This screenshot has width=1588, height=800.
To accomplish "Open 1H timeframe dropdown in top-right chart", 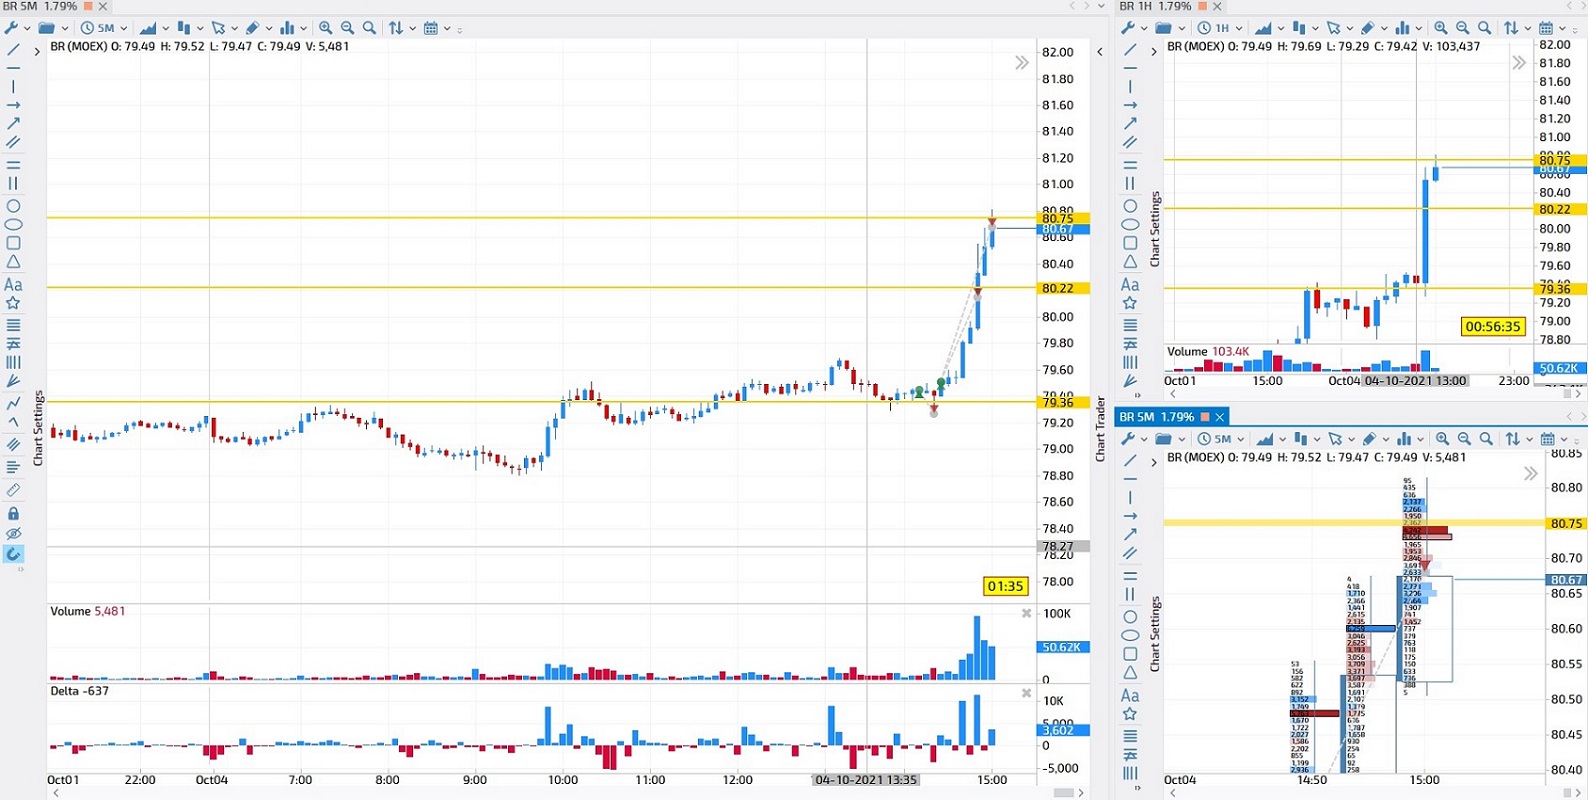I will point(1221,28).
